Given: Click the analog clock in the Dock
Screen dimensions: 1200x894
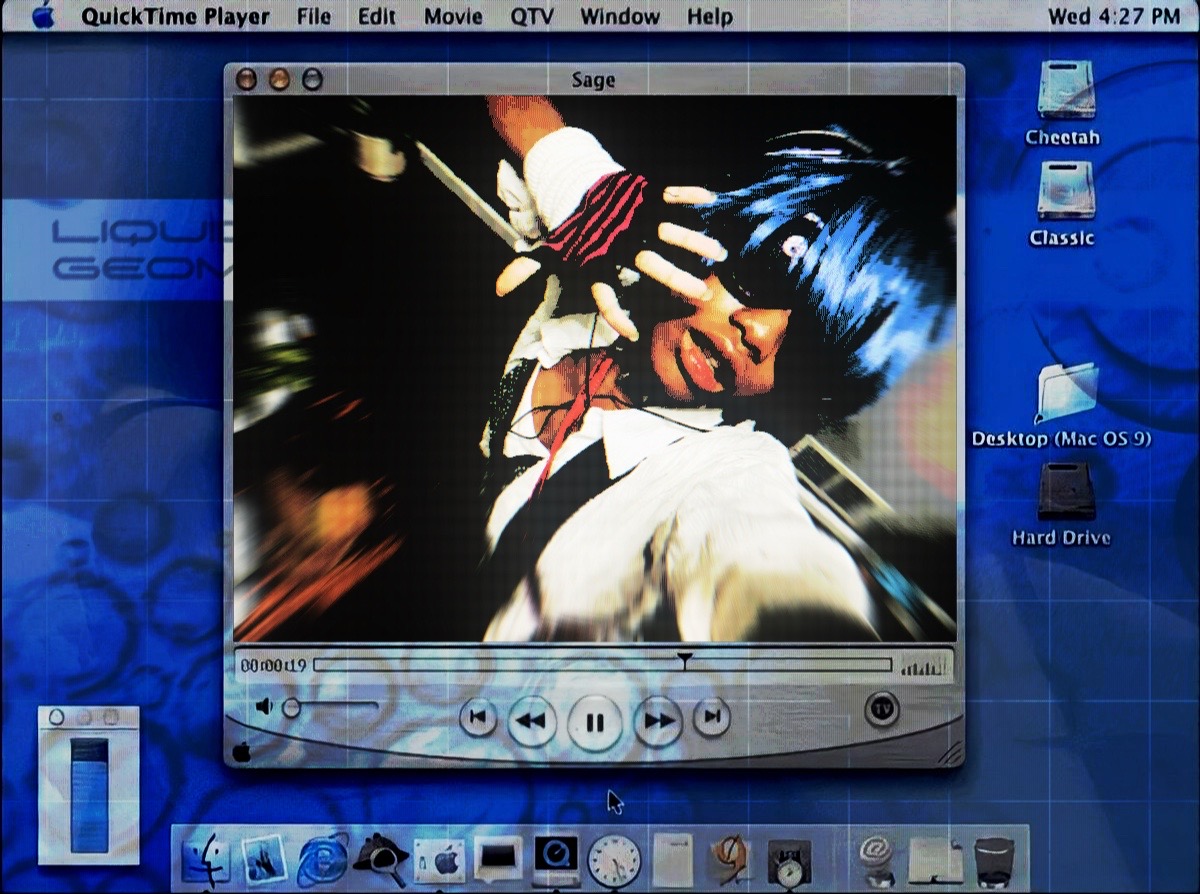Looking at the screenshot, I should (614, 860).
